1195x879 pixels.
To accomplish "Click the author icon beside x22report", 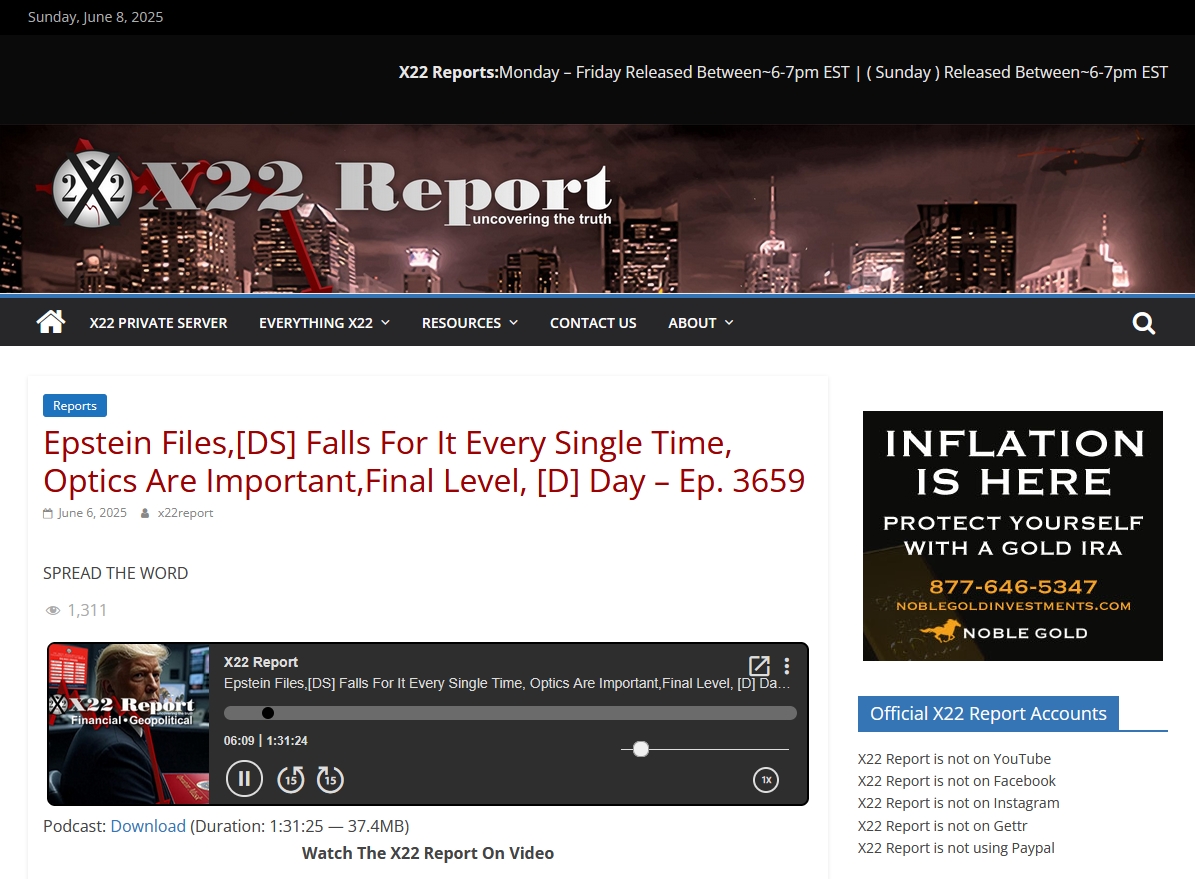I will click(x=145, y=513).
